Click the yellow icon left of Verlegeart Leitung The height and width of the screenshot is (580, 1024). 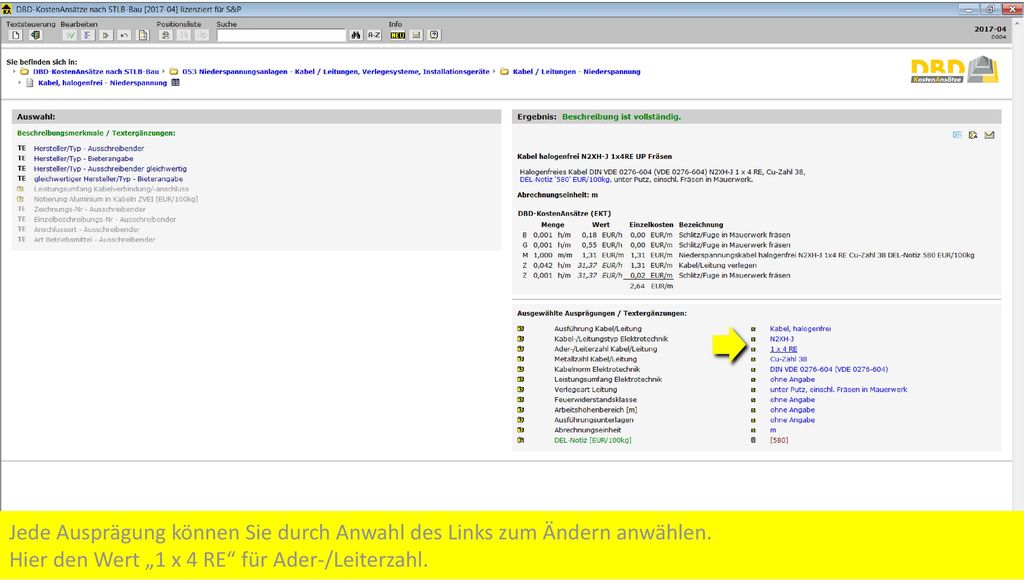click(x=520, y=389)
